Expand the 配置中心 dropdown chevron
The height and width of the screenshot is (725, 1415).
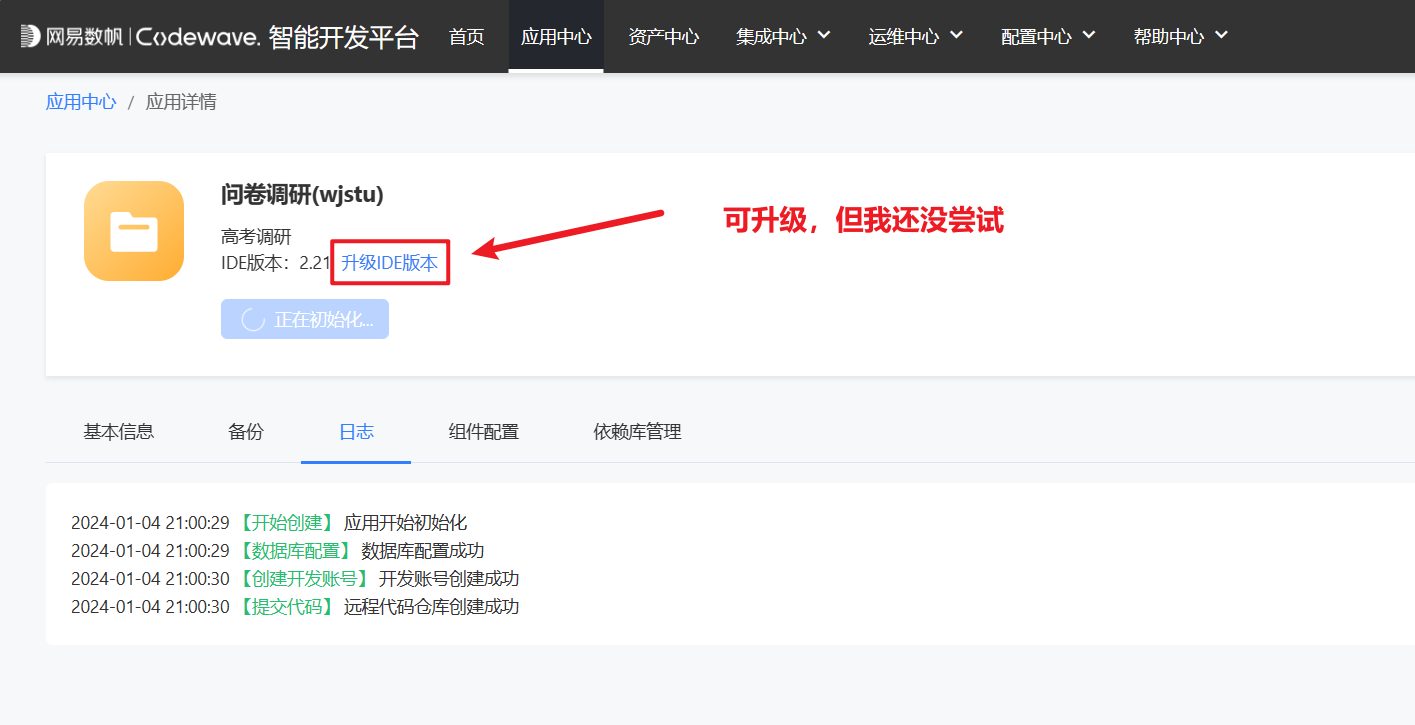click(x=1088, y=35)
